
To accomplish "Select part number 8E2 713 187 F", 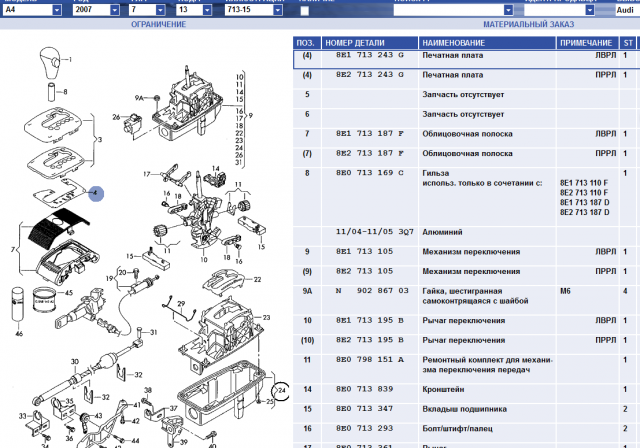I will click(x=370, y=153).
